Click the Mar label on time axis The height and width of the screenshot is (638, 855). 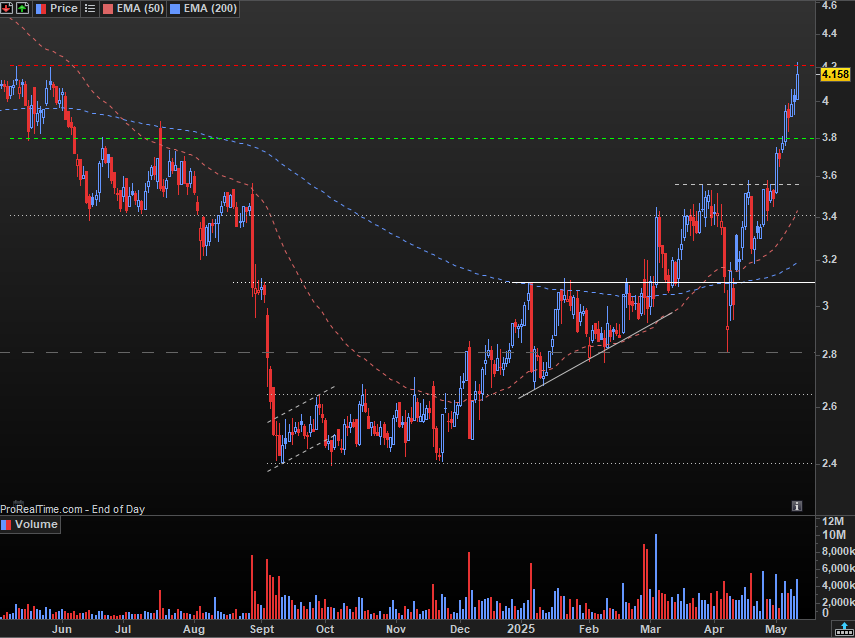click(650, 629)
